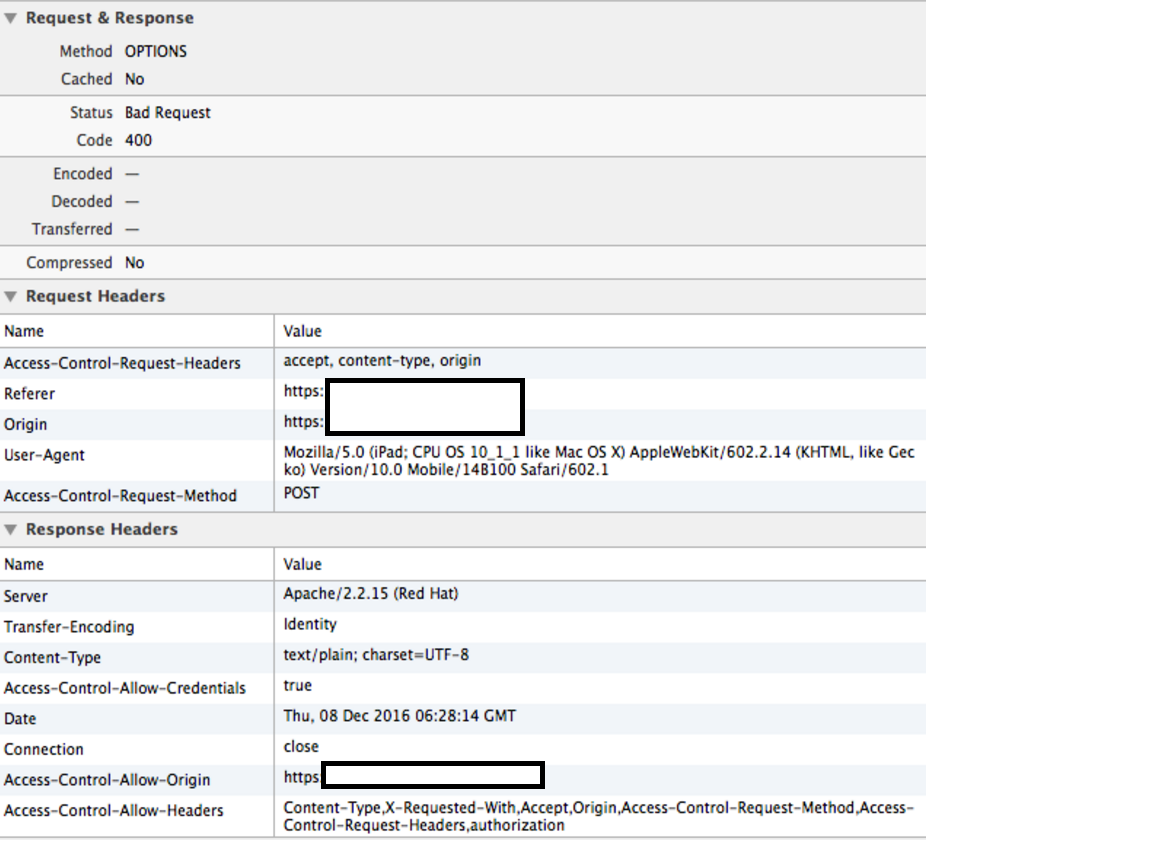Image resolution: width=1152 pixels, height=849 pixels.
Task: Select the User-Agent header value
Action: pyautogui.click(x=598, y=461)
